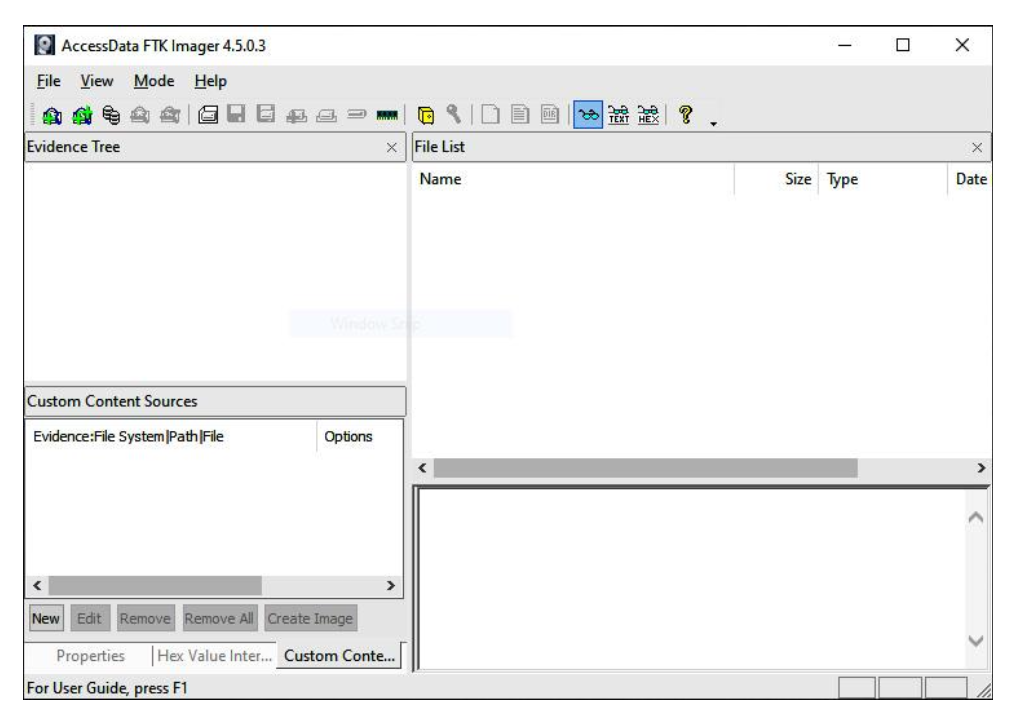Click the Capture Memory chip icon
This screenshot has height=714, width=1010.
pos(386,115)
